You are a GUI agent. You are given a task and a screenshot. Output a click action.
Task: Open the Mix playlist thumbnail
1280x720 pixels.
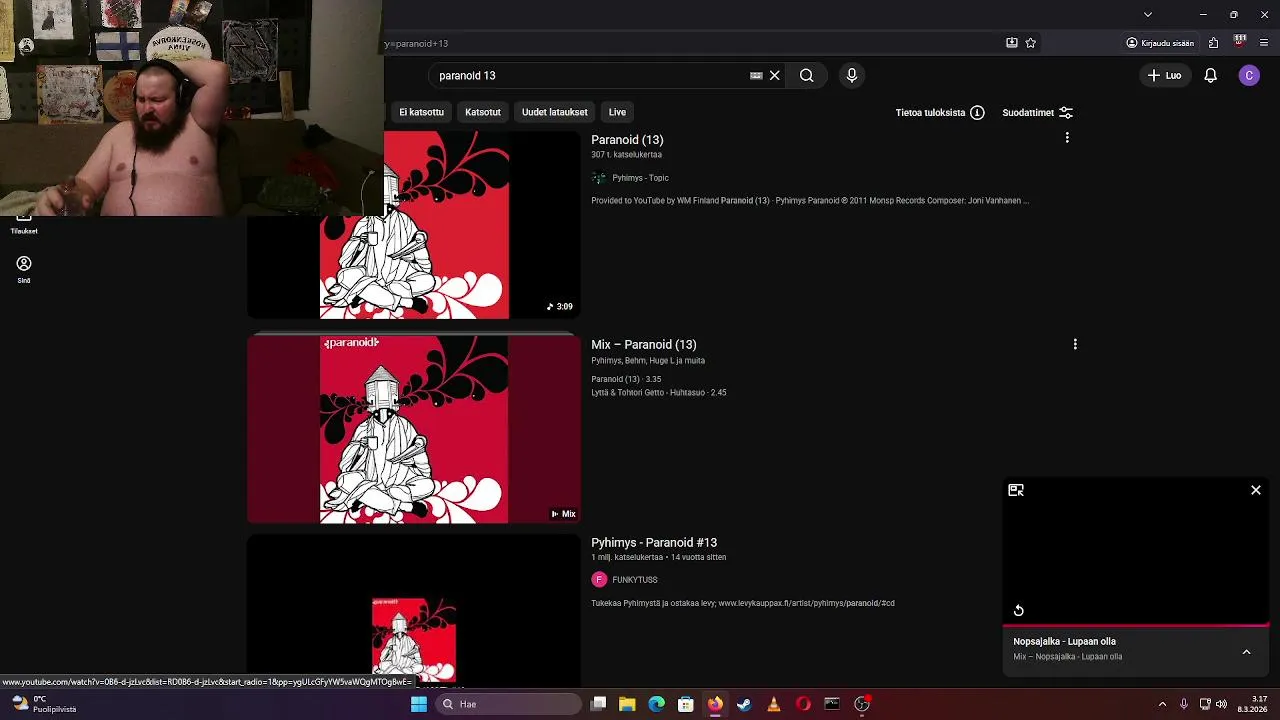pos(414,429)
